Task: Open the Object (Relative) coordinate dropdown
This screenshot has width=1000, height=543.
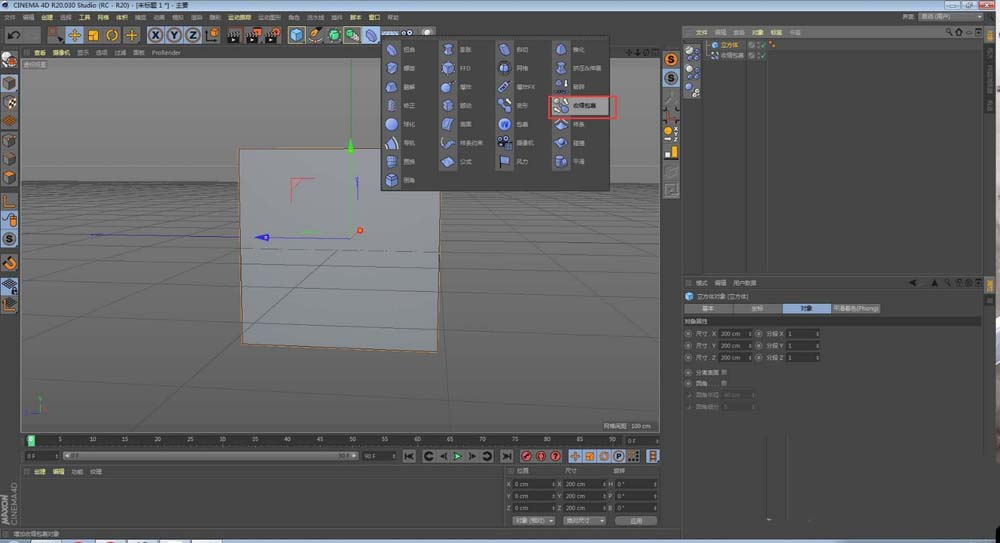Action: pyautogui.click(x=533, y=520)
